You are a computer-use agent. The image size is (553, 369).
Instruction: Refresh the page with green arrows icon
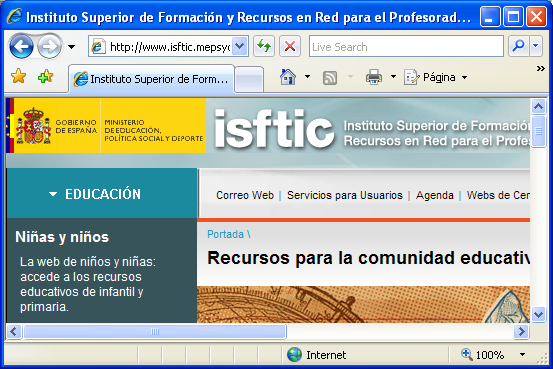coord(263,46)
